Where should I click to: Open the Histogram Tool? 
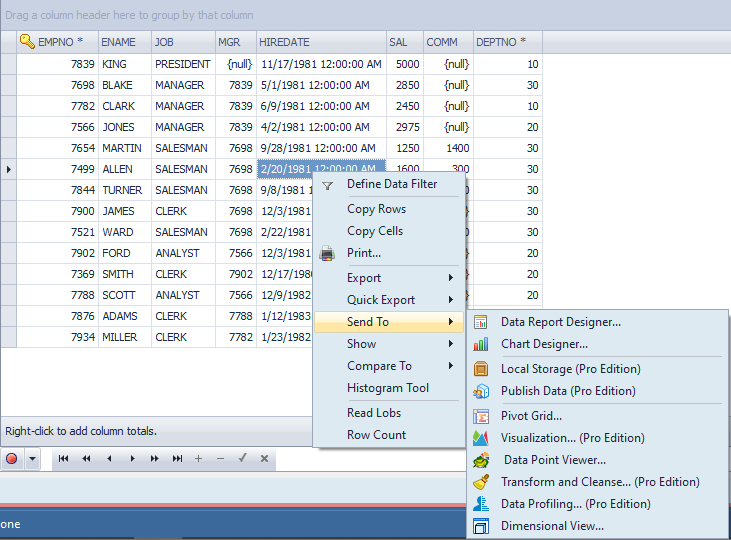[390, 388]
